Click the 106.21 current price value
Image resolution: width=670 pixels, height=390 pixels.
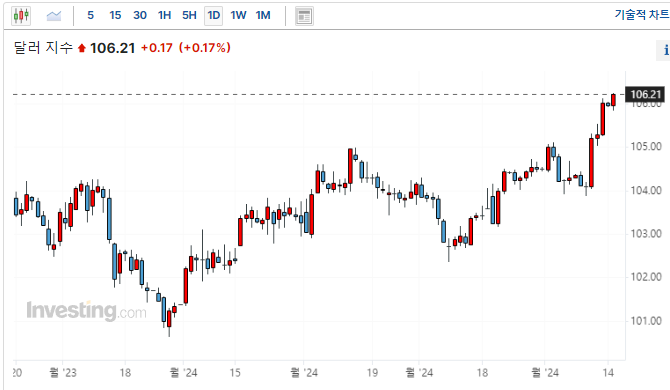point(112,48)
